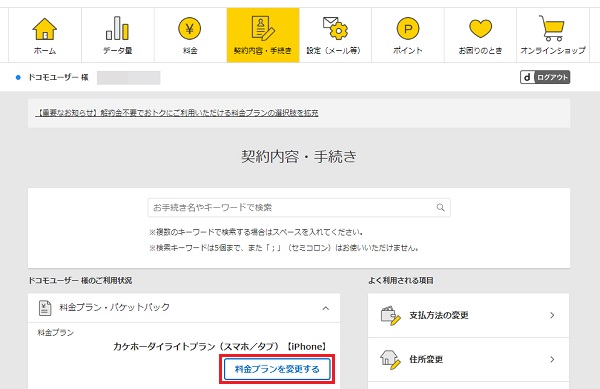
Task: Select the データ量 menu label
Action: pos(117,50)
